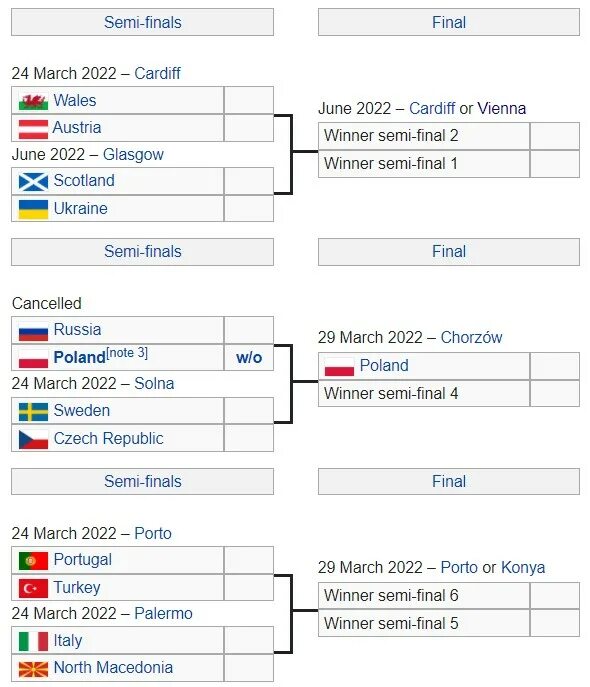
Task: Click the Russia flag icon
Action: (x=33, y=331)
